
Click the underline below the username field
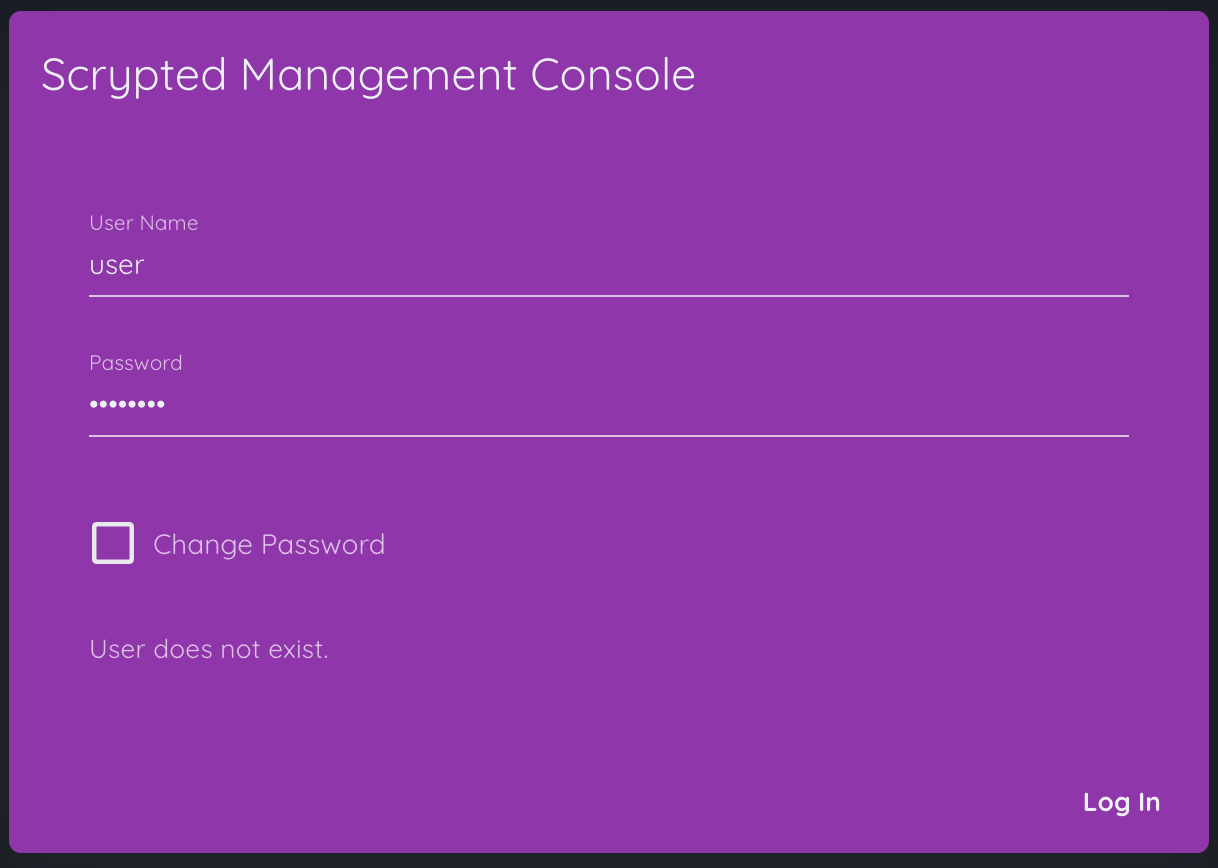608,295
